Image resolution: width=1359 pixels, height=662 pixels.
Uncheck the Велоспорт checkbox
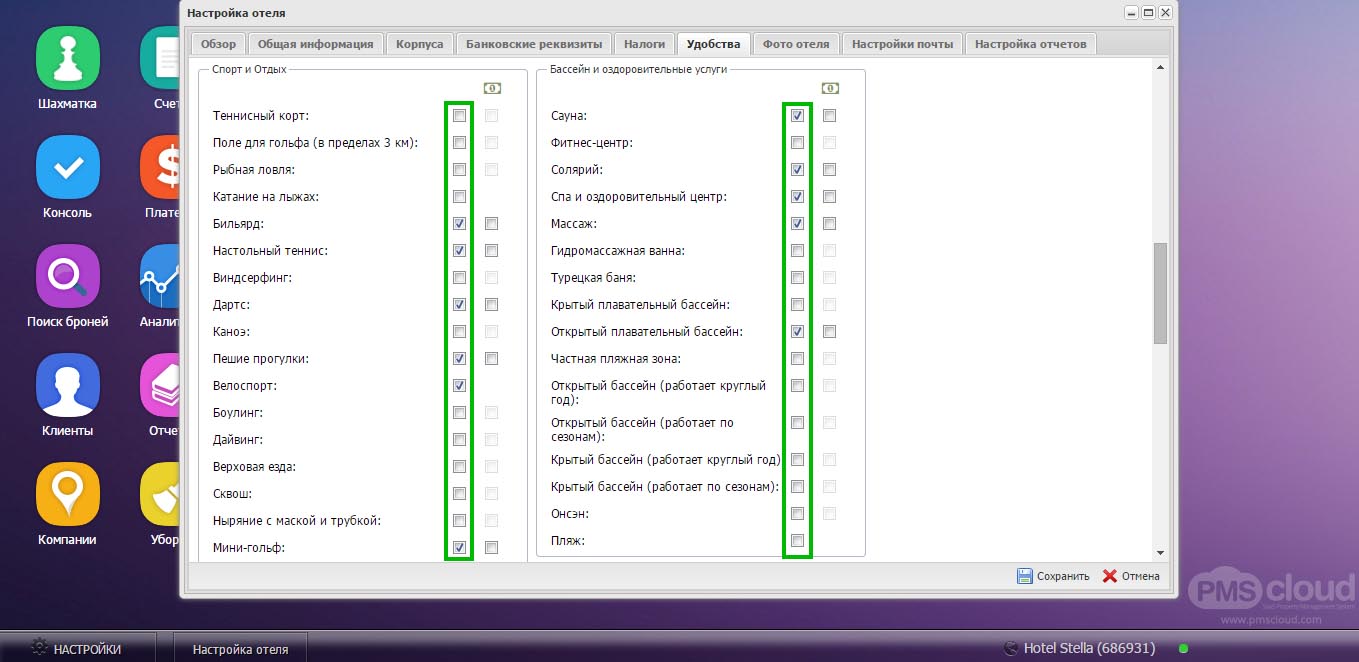(x=459, y=386)
